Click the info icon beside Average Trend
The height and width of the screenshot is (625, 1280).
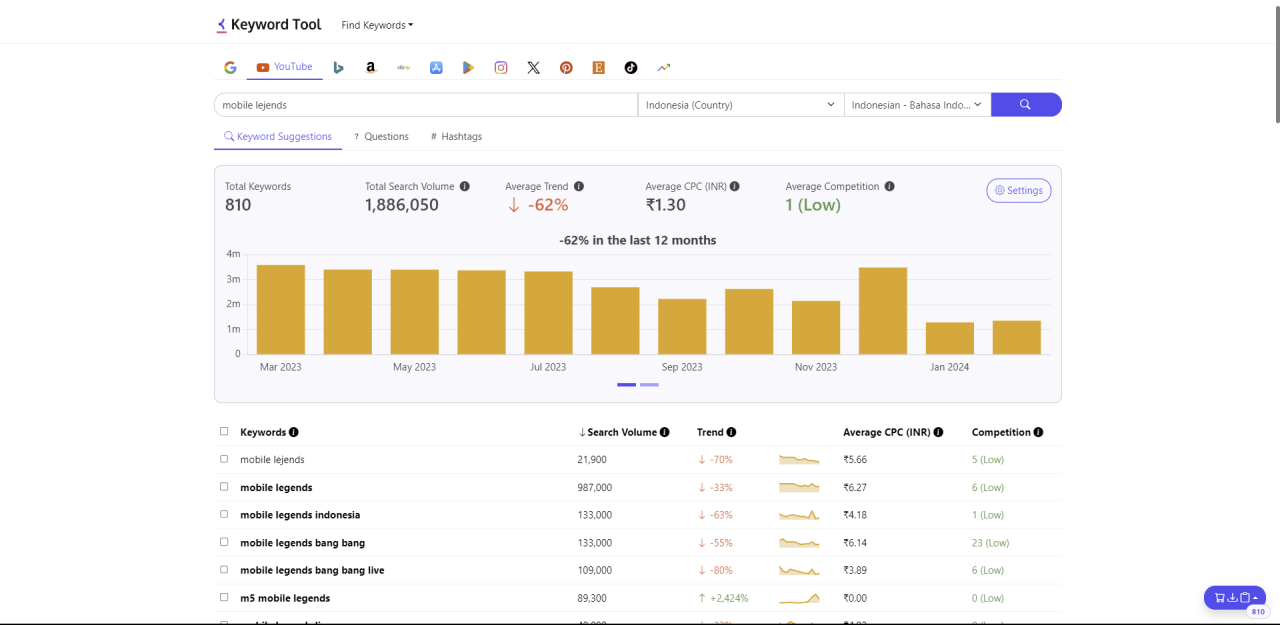(x=579, y=187)
